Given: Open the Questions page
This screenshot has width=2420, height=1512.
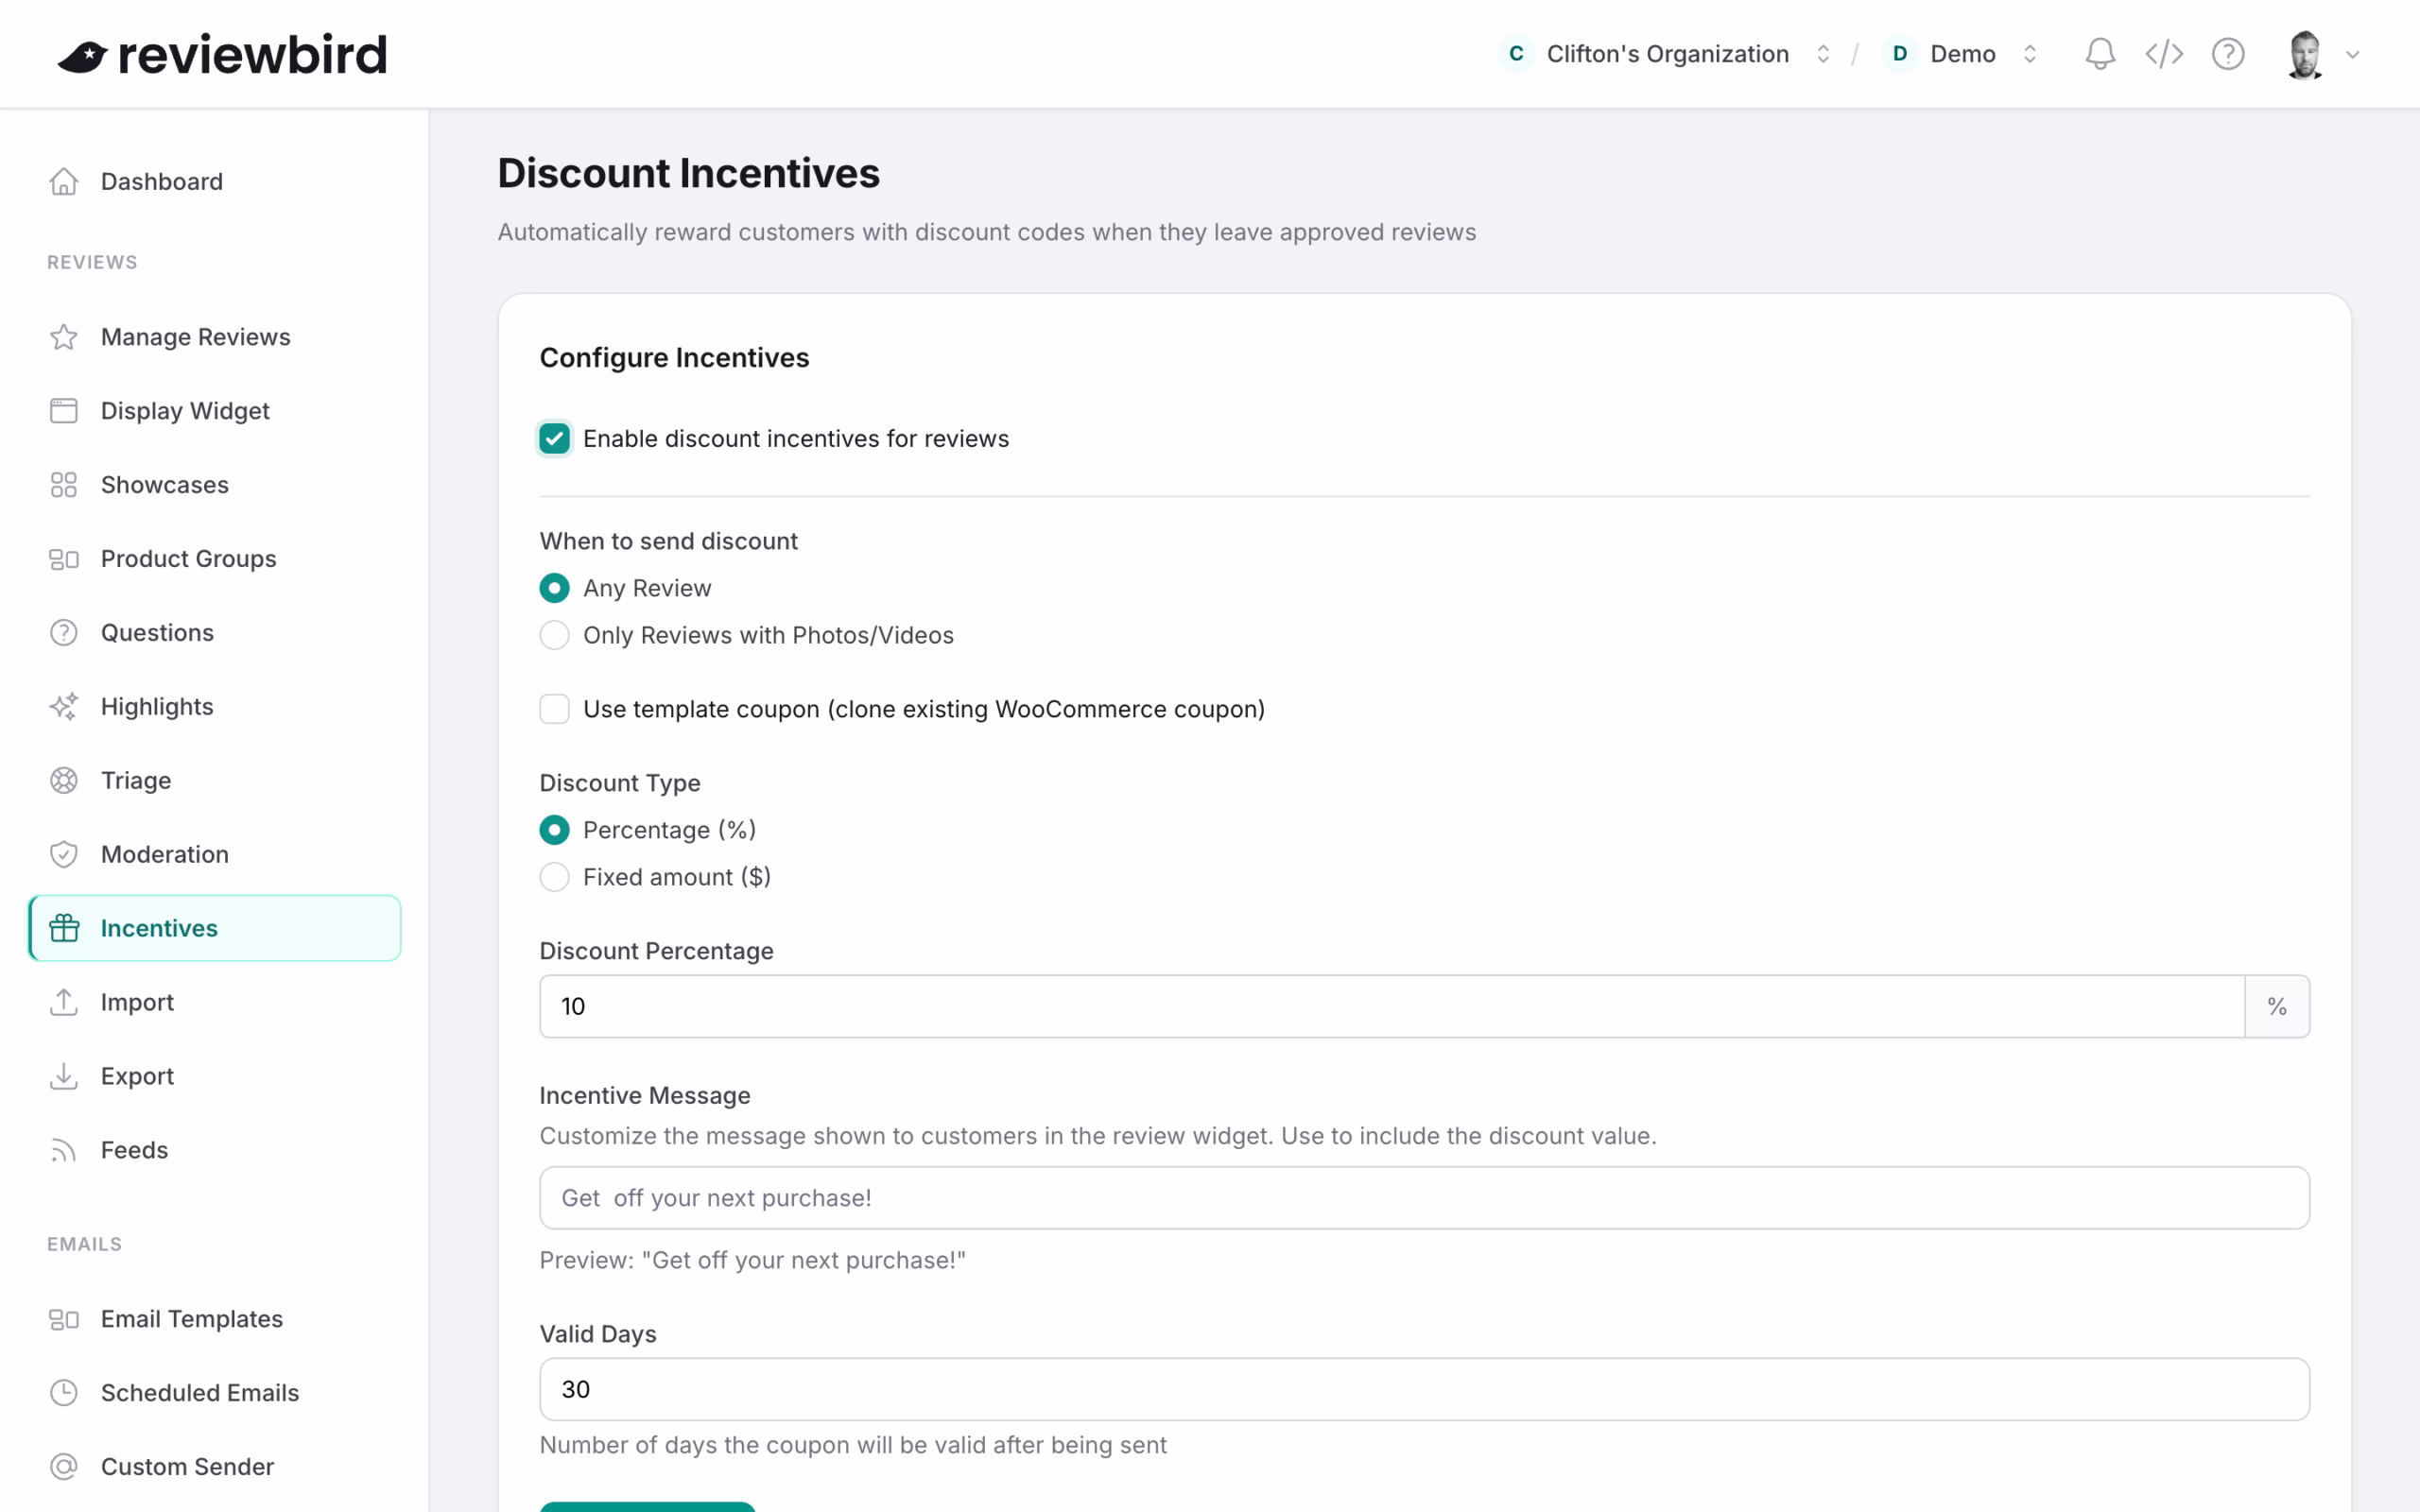Looking at the screenshot, I should click(214, 633).
